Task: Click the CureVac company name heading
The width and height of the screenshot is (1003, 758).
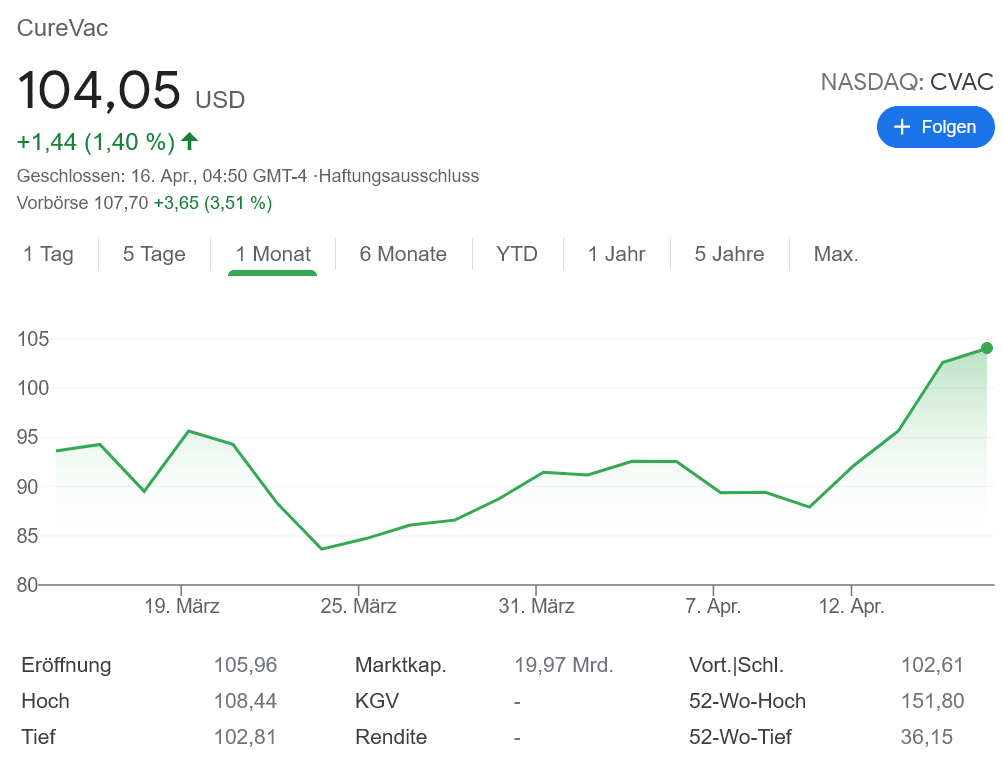Action: (63, 28)
